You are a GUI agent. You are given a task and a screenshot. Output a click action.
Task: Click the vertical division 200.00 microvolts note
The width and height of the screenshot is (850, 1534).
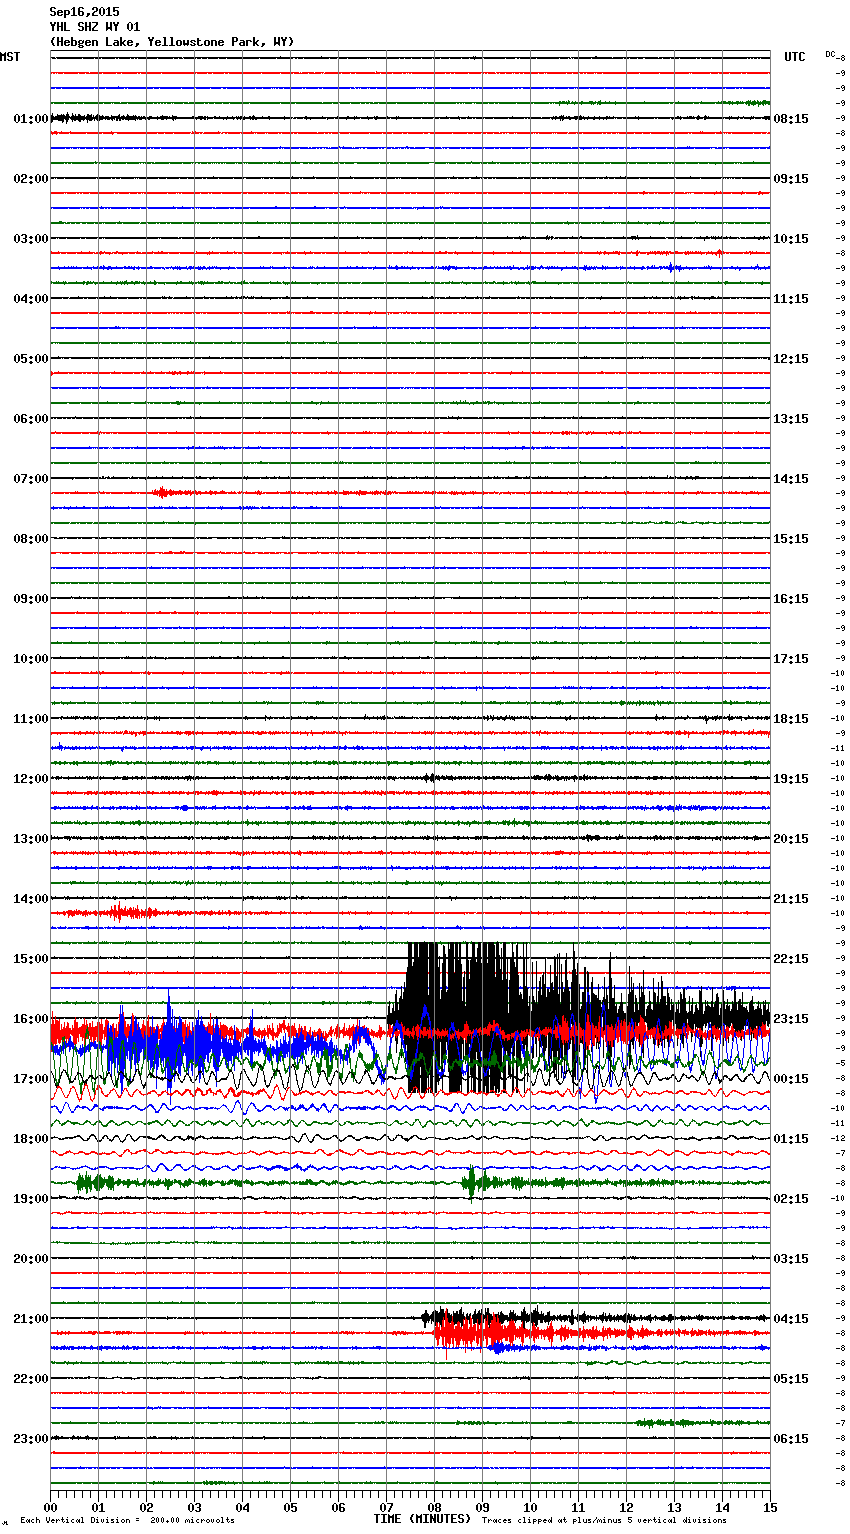(x=127, y=1521)
